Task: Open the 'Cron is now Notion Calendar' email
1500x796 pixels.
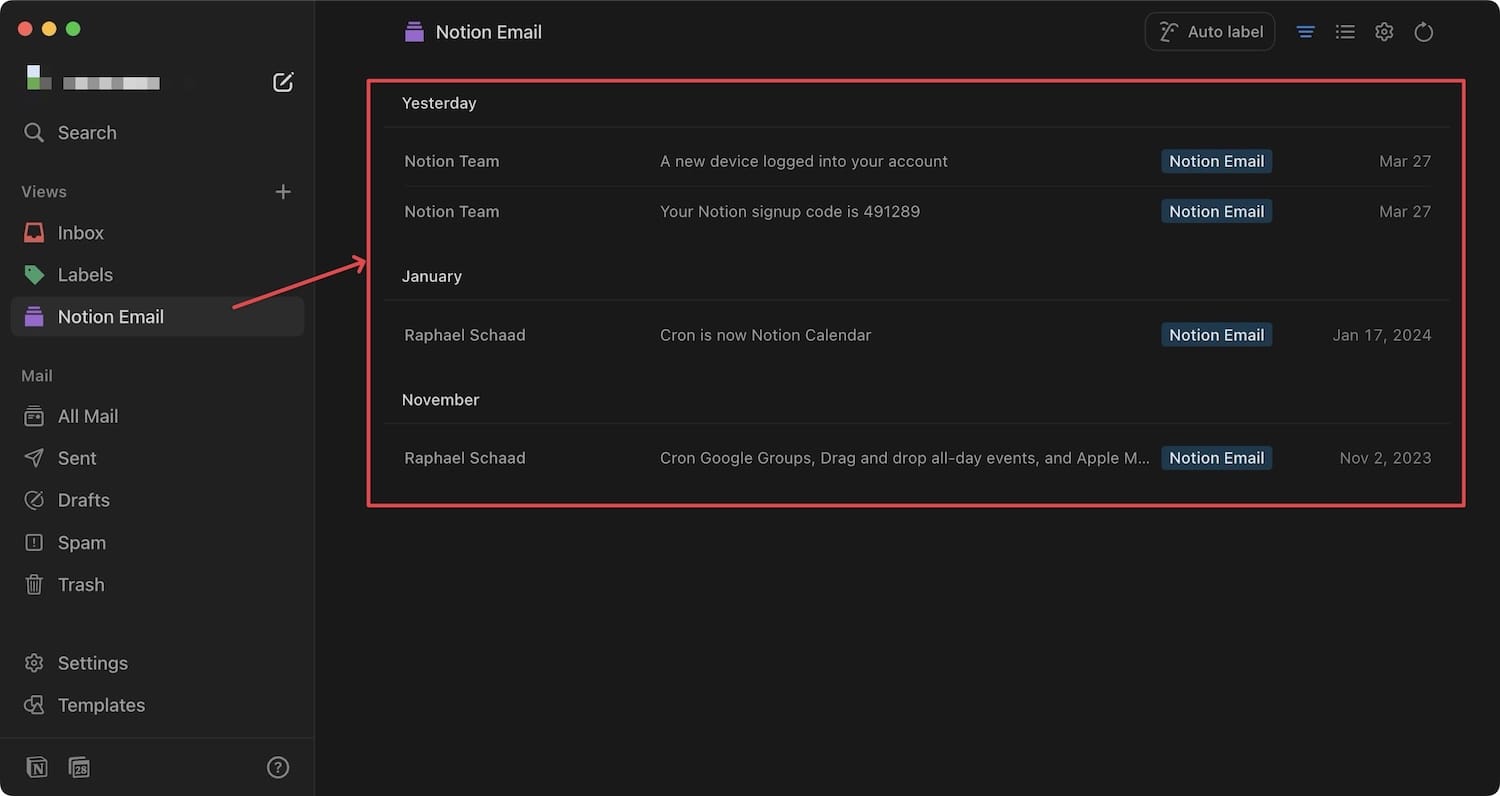Action: (765, 335)
